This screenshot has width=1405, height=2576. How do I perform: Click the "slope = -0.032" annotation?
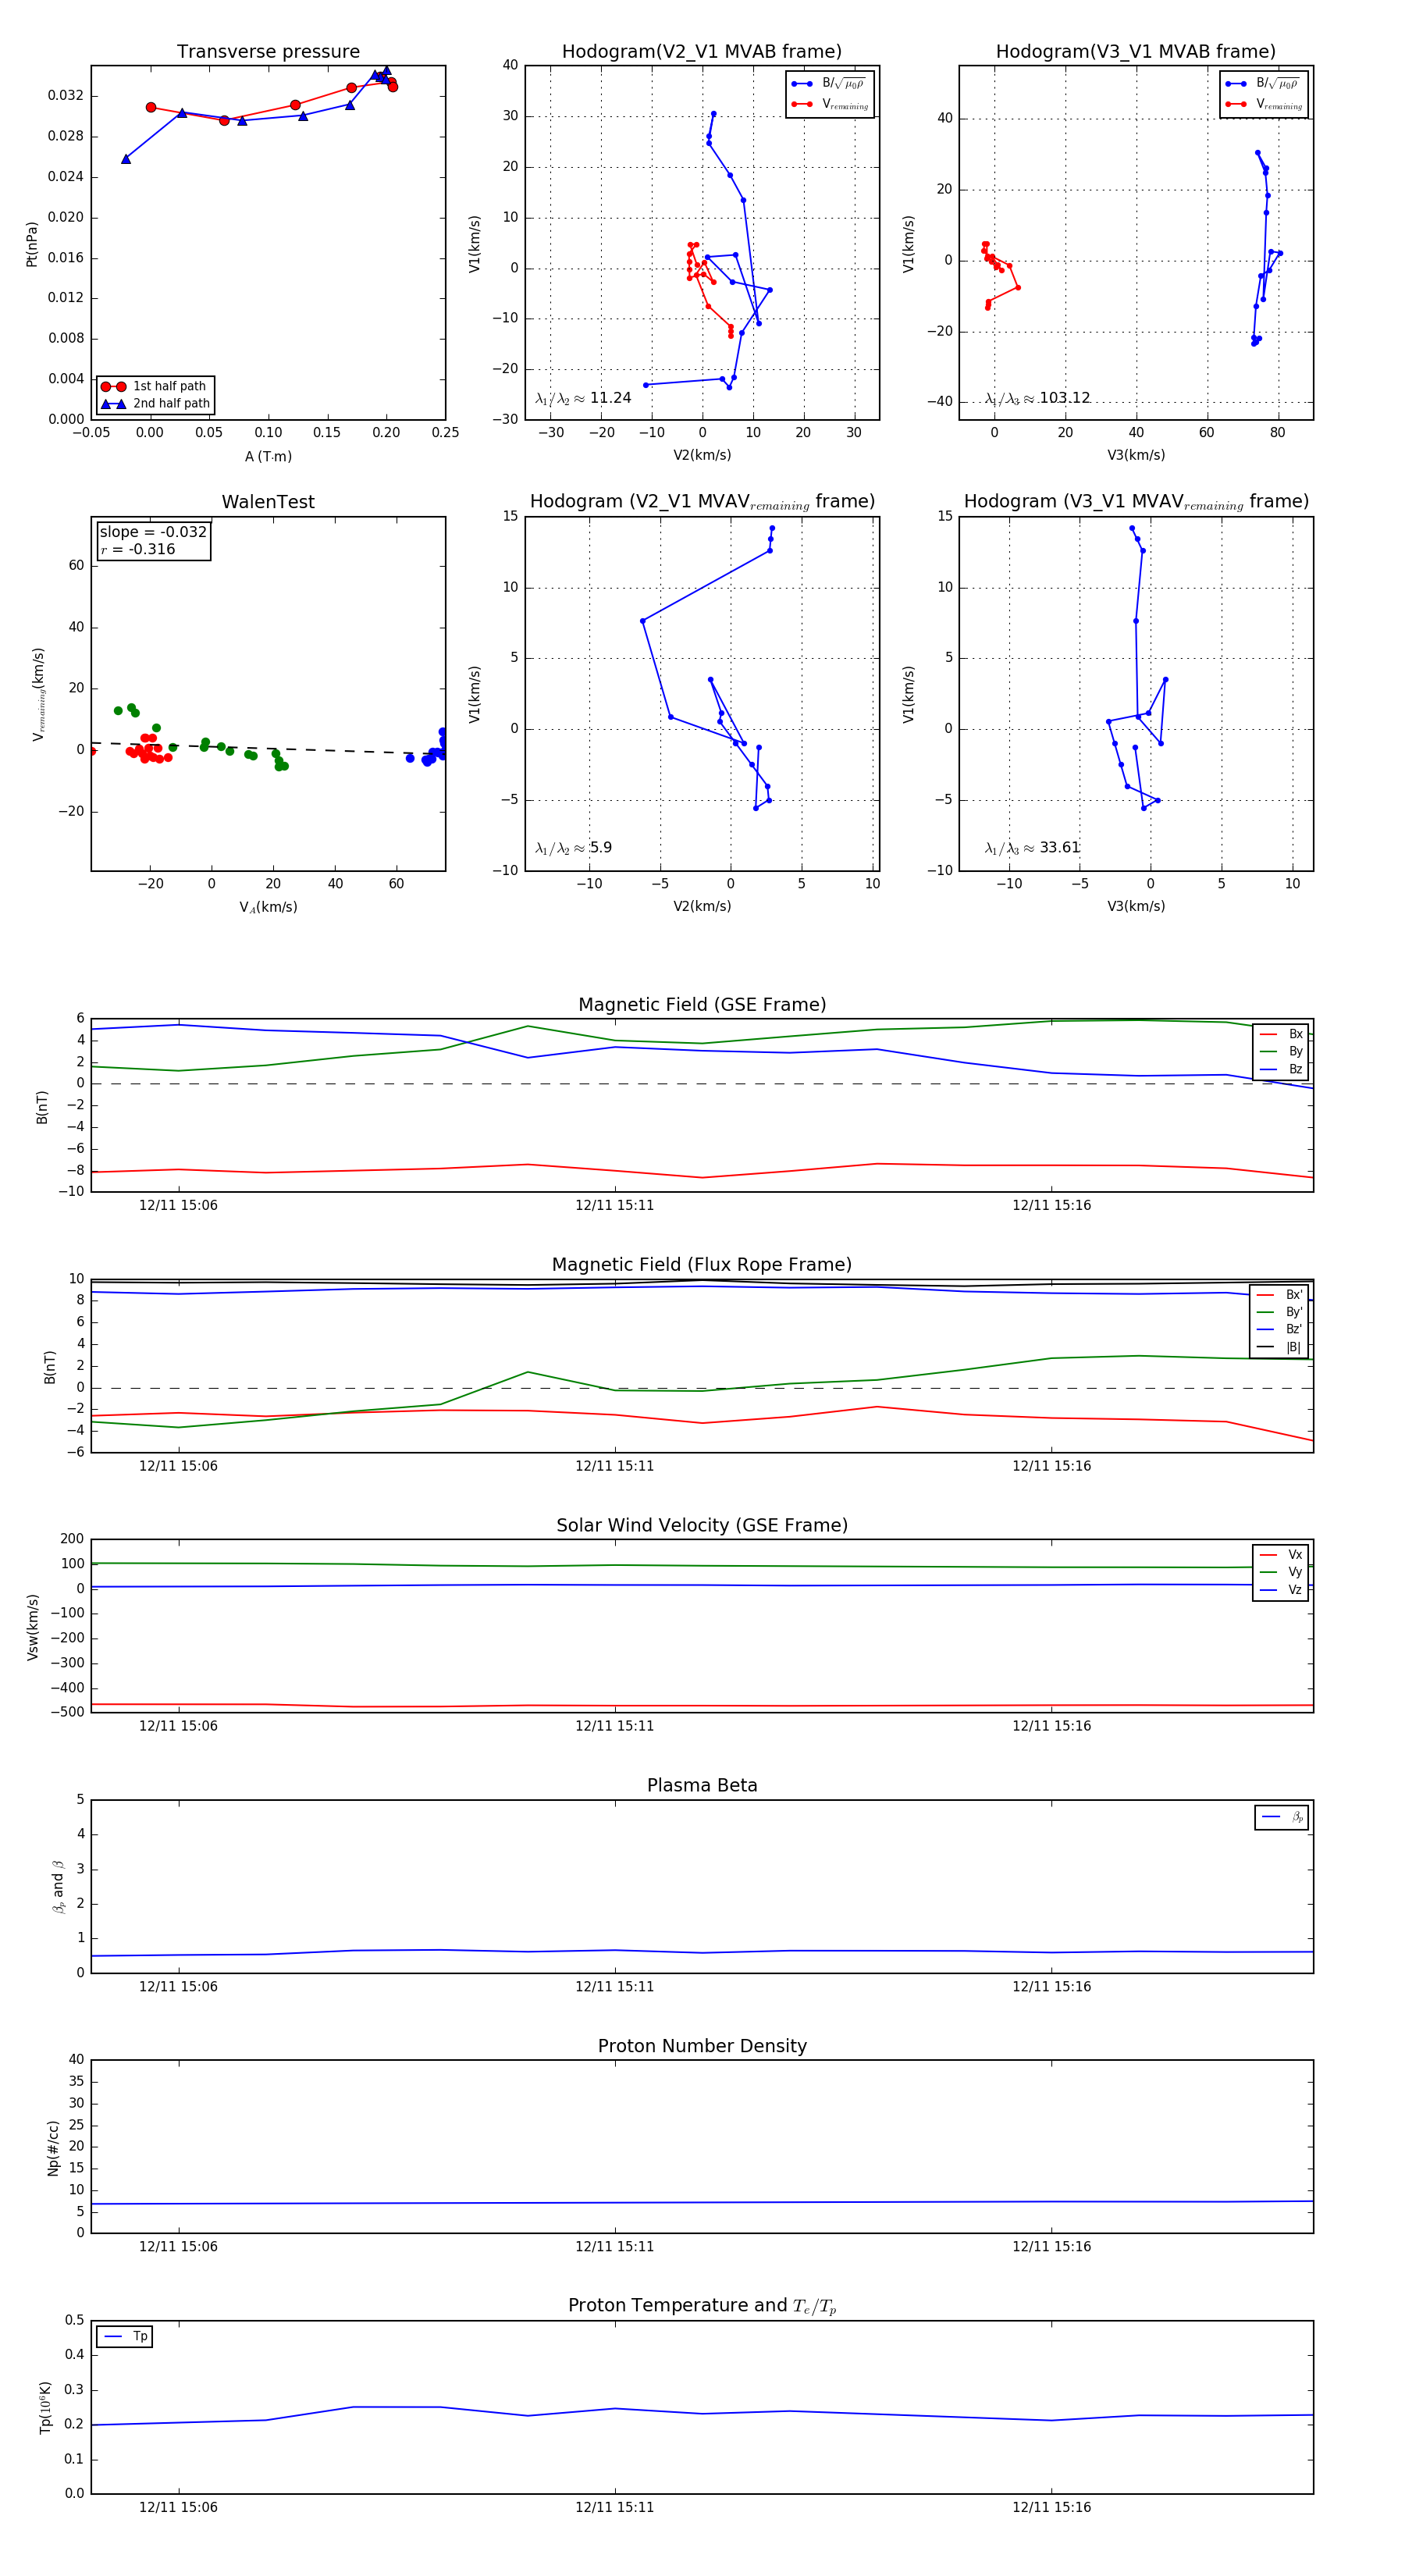coord(153,532)
